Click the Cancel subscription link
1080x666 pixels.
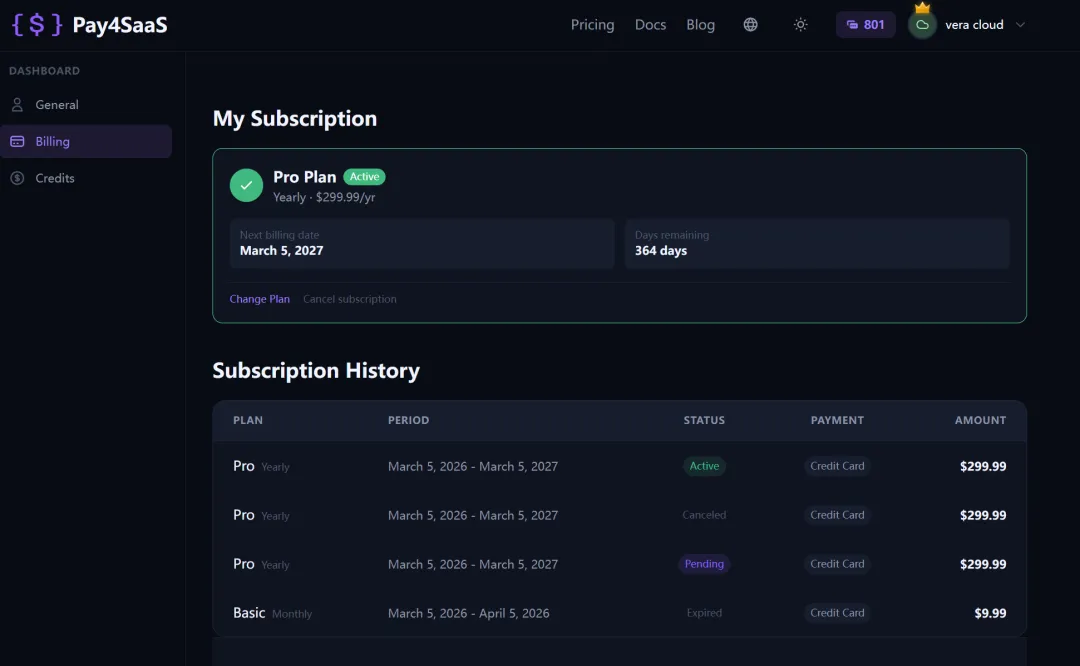[349, 299]
